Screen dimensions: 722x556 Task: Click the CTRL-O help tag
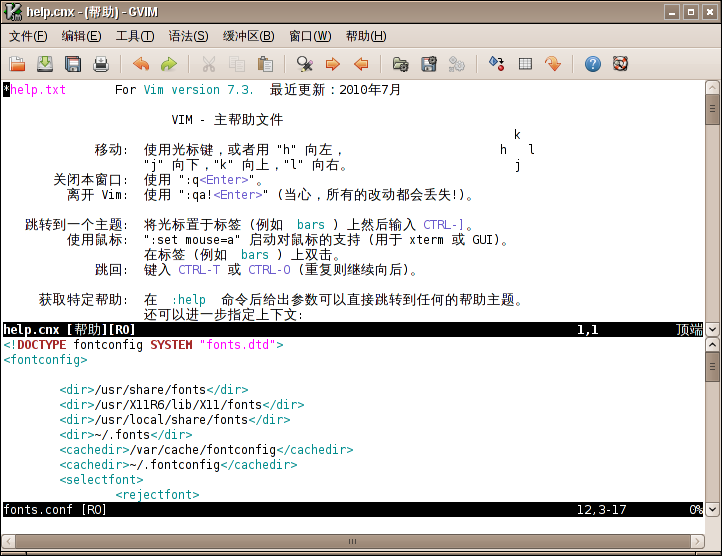(269, 269)
